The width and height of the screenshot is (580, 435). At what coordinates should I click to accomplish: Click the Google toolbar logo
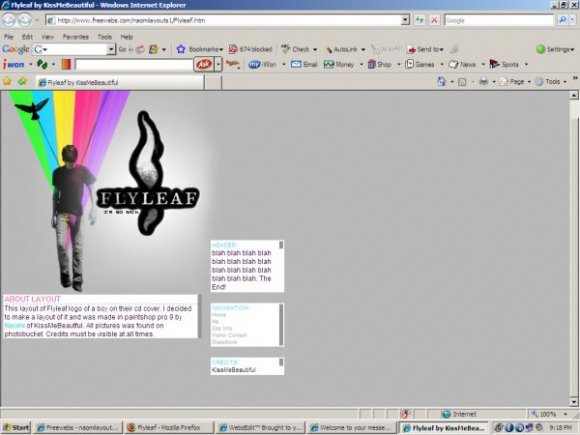[x=16, y=49]
